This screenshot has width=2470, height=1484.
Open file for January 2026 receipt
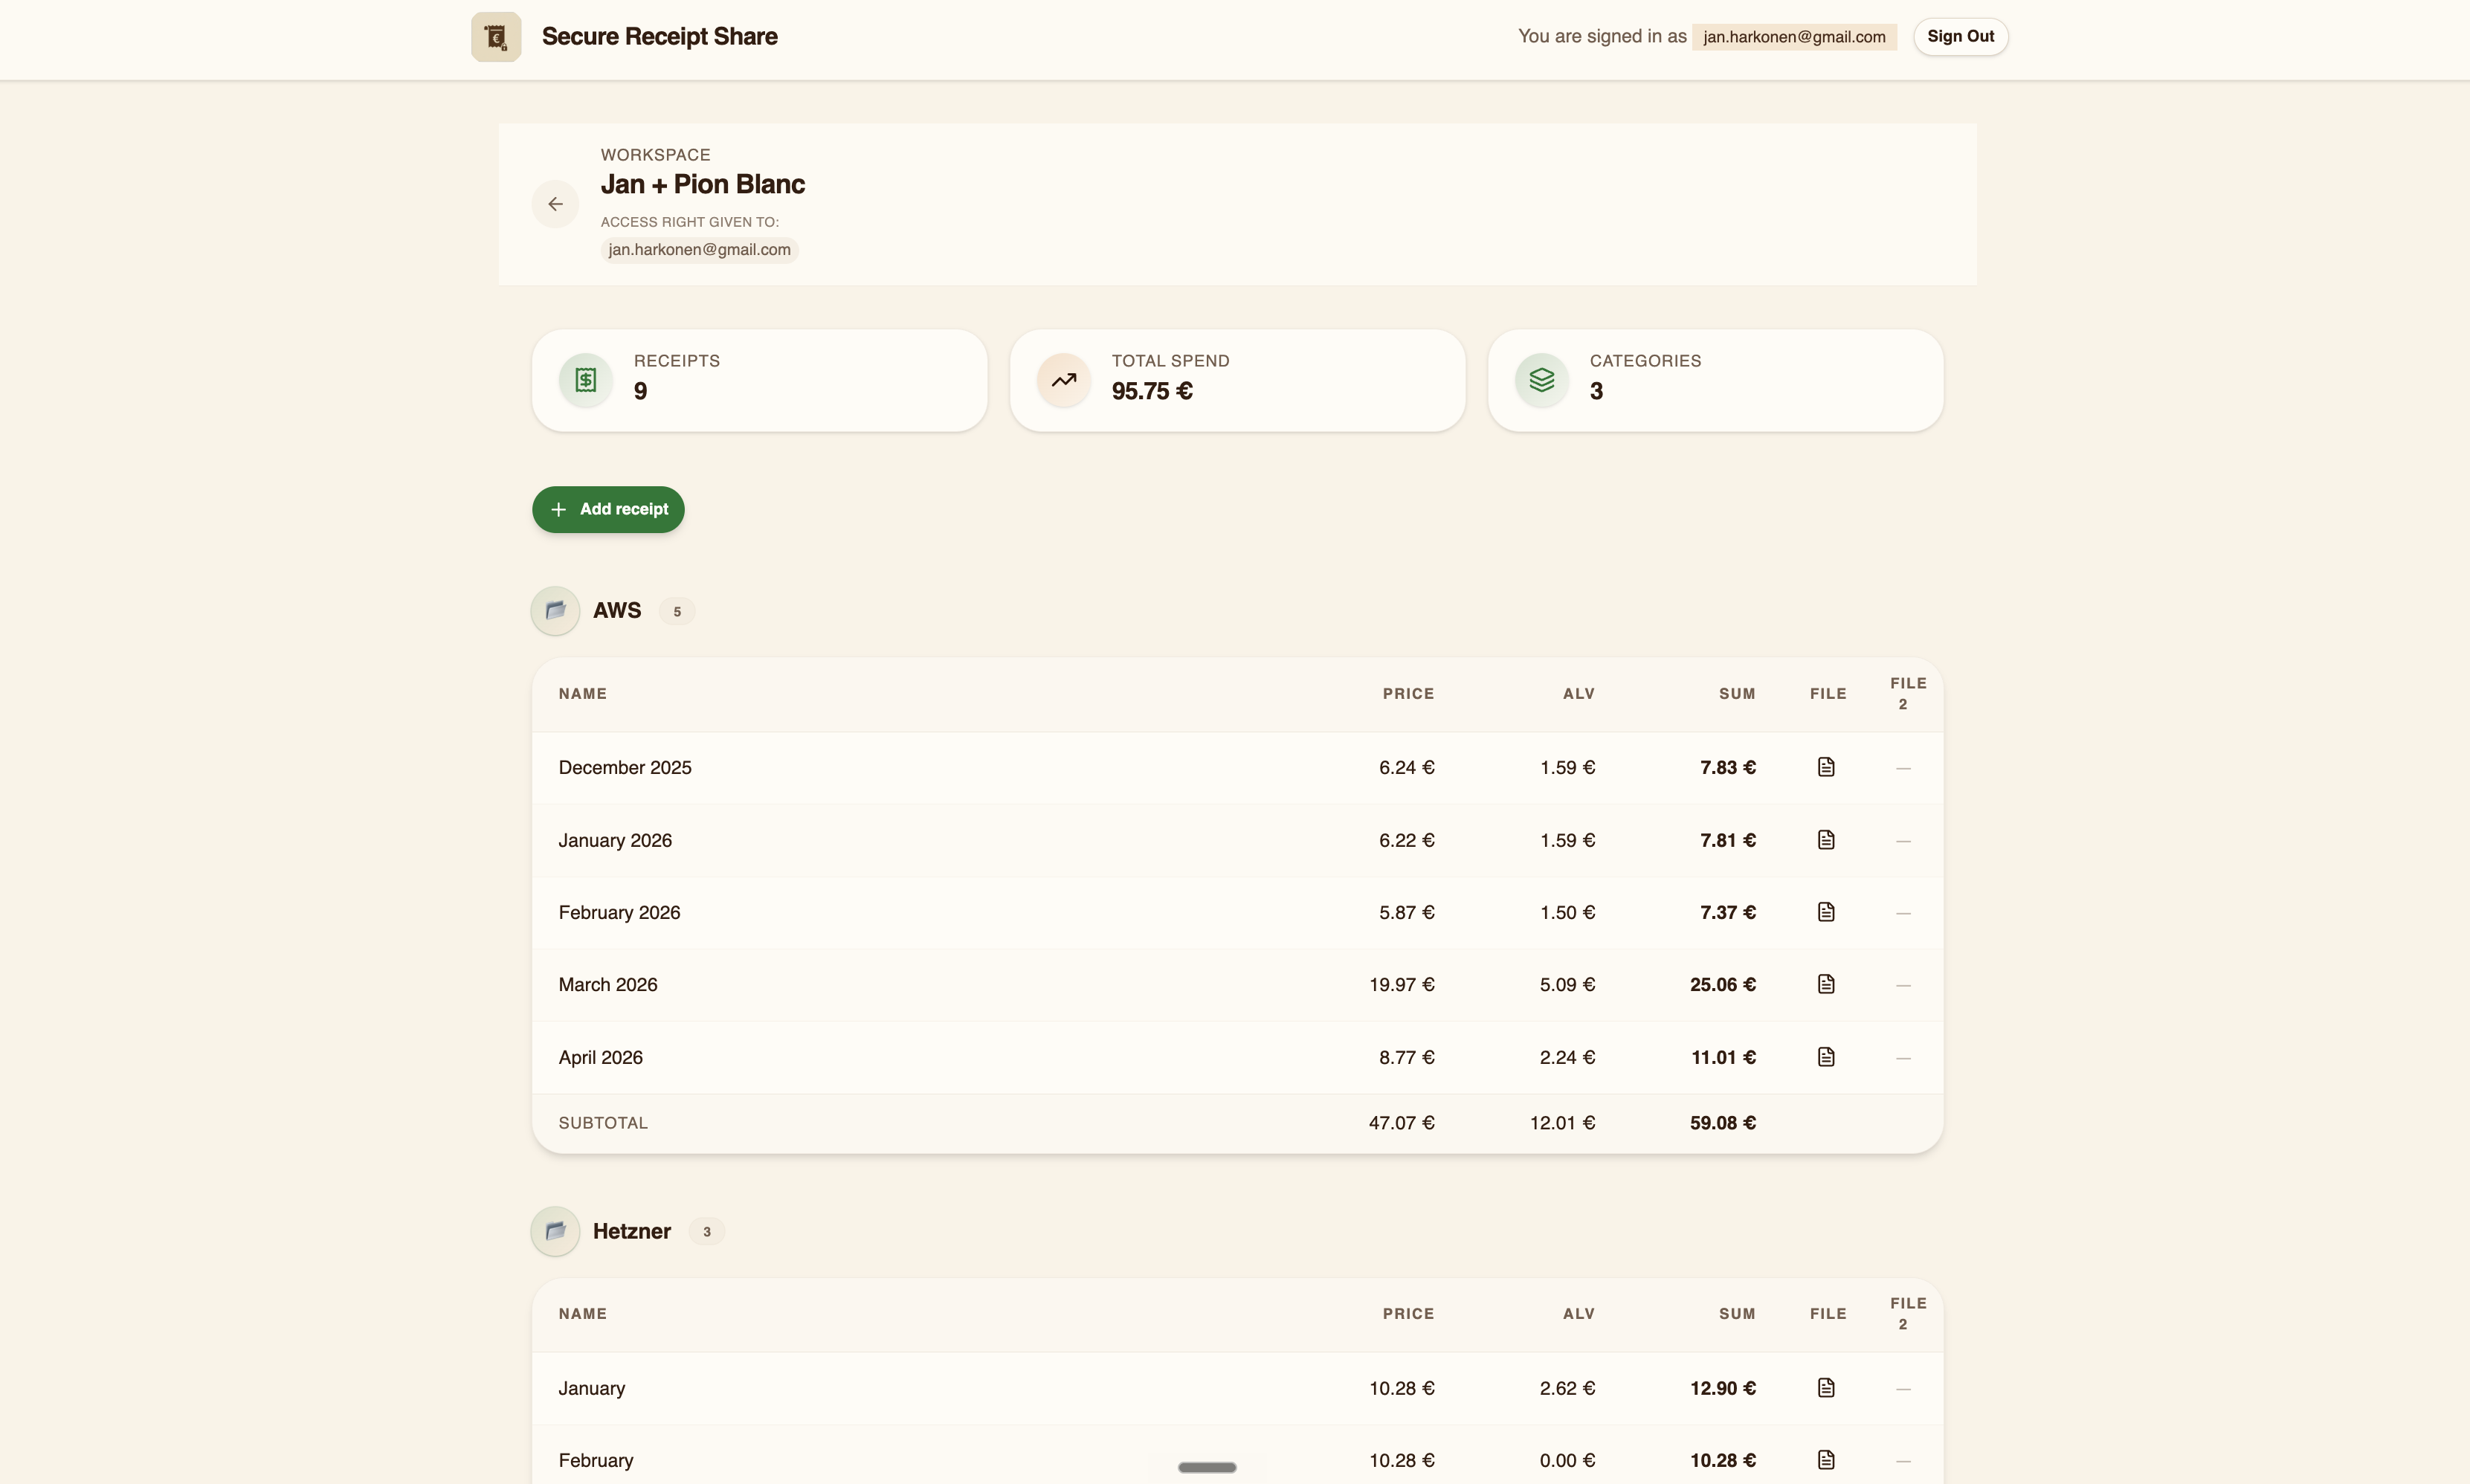pyautogui.click(x=1826, y=840)
